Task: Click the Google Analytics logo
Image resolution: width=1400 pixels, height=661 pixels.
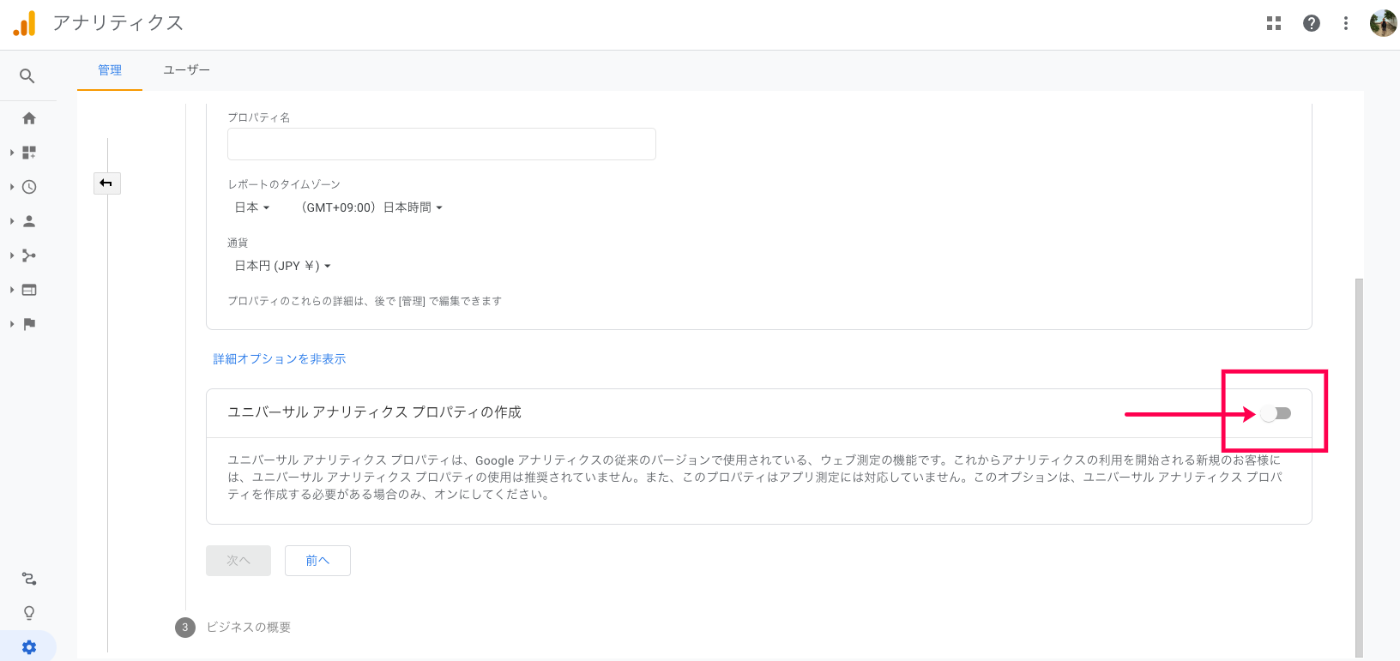Action: click(x=24, y=23)
